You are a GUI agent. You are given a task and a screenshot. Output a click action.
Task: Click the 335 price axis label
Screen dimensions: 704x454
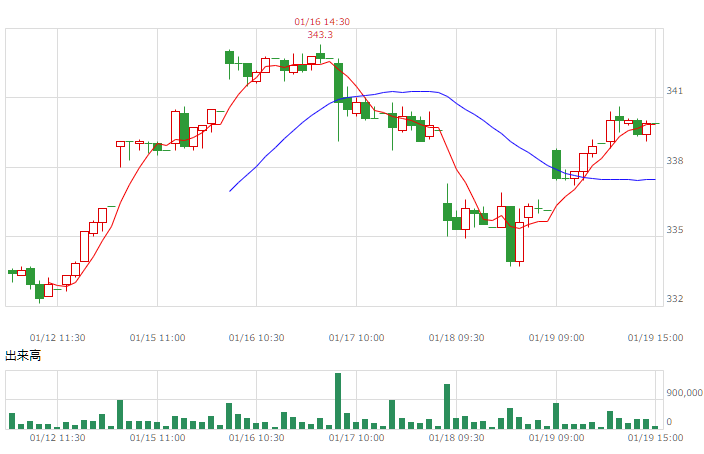point(674,230)
